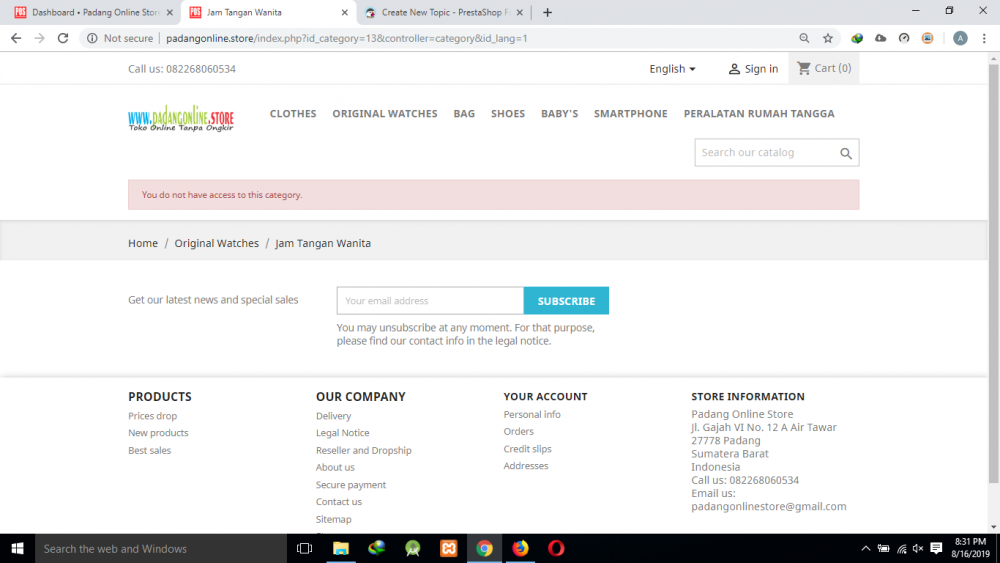1000x563 pixels.
Task: Open the Prices drop link
Action: click(152, 416)
